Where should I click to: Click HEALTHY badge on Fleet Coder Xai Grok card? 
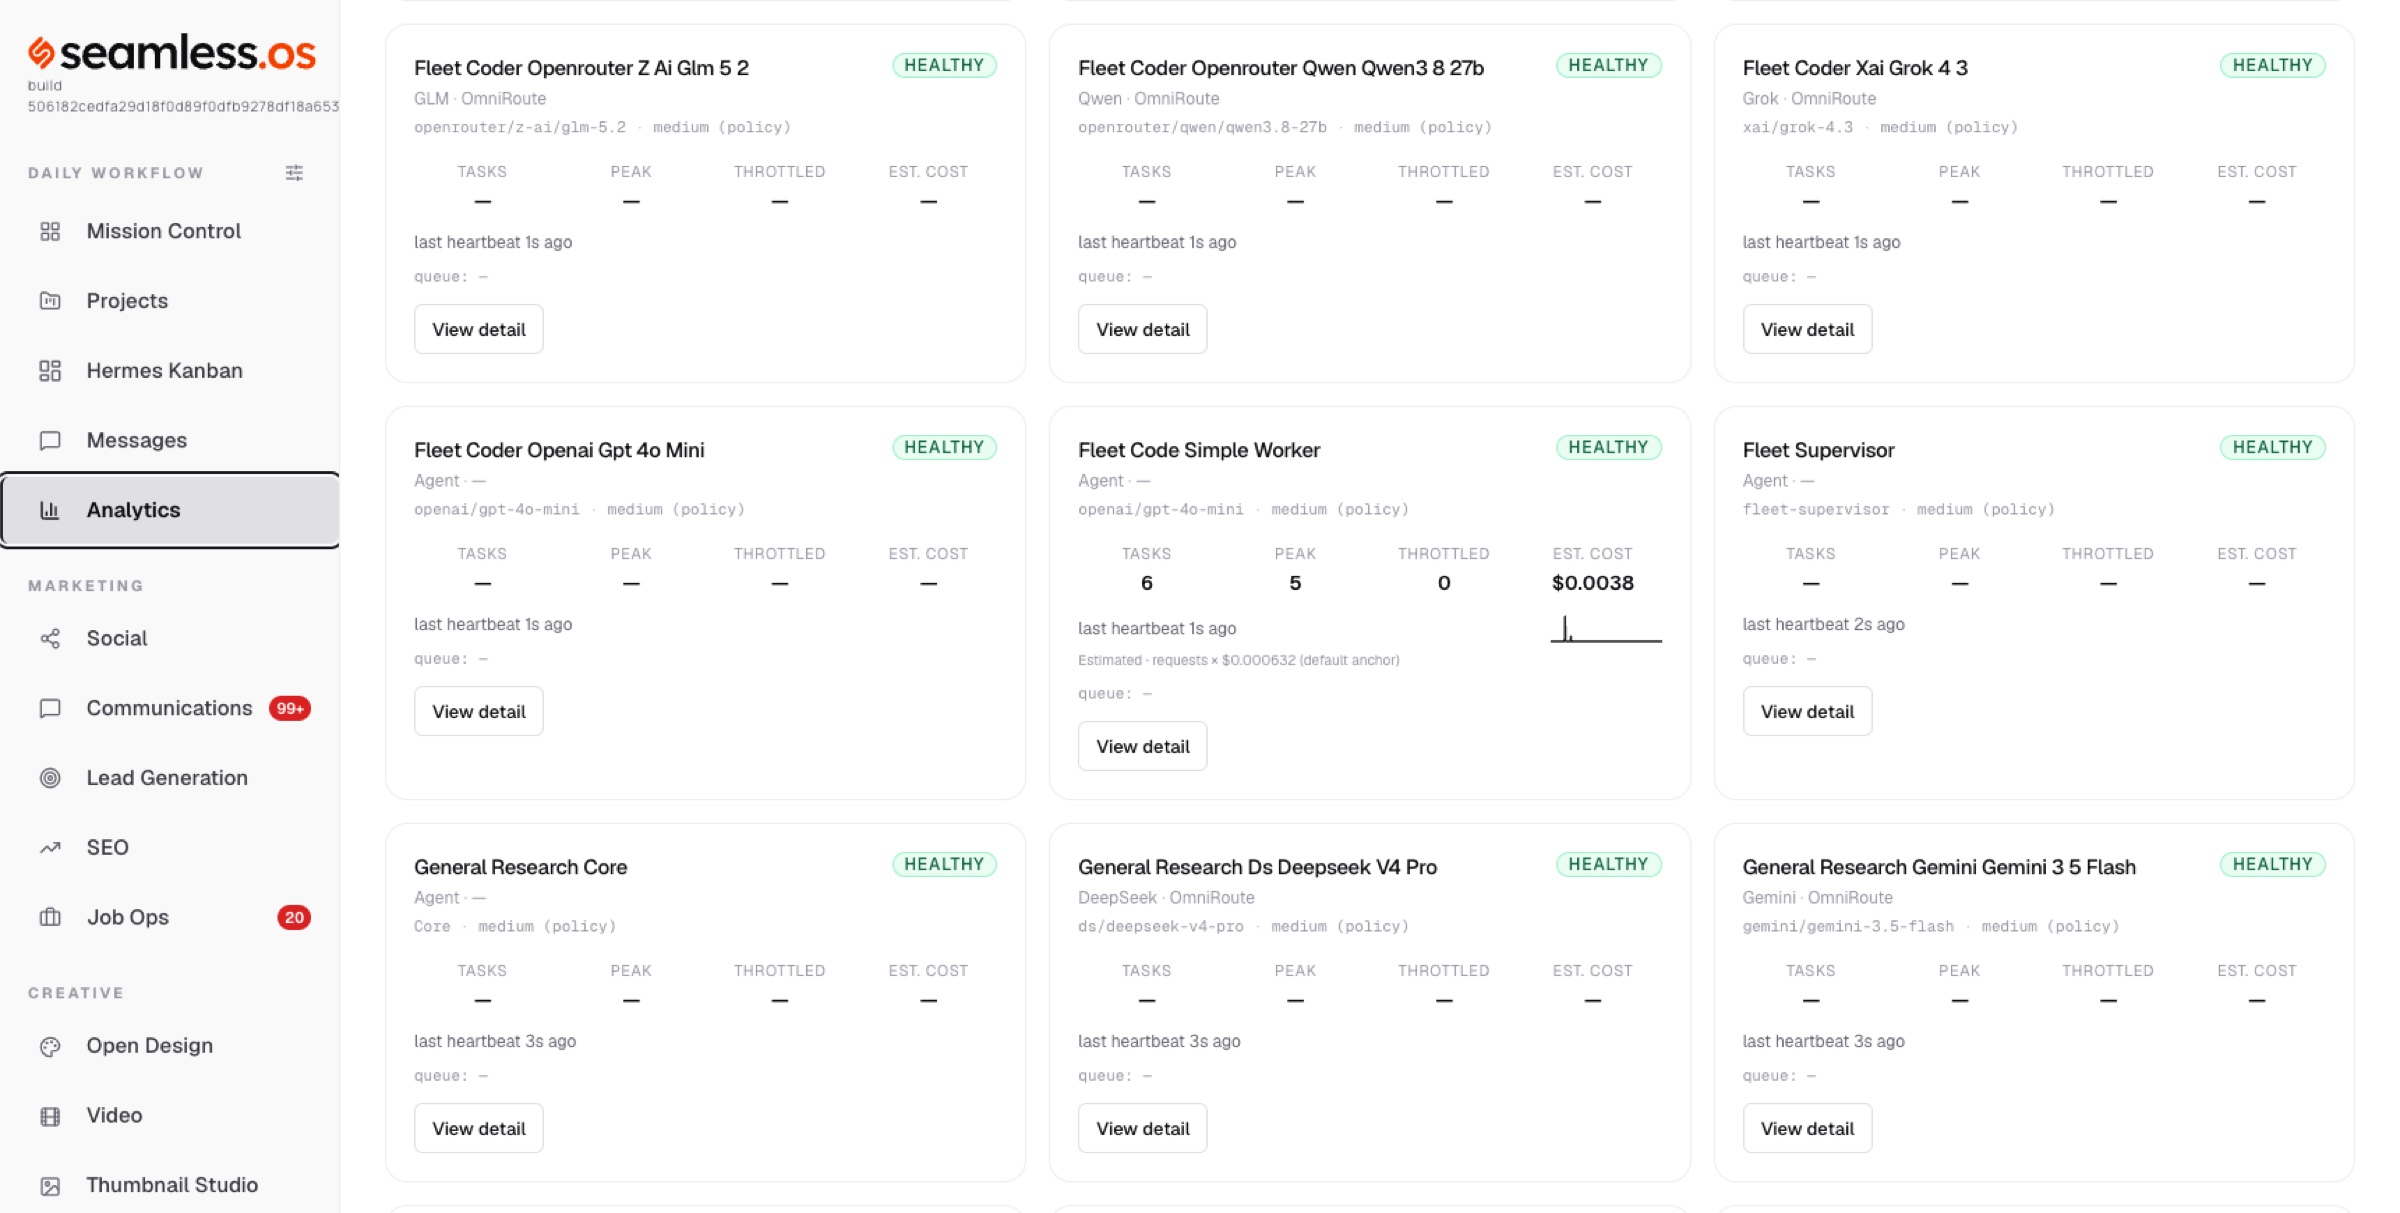(x=2272, y=65)
